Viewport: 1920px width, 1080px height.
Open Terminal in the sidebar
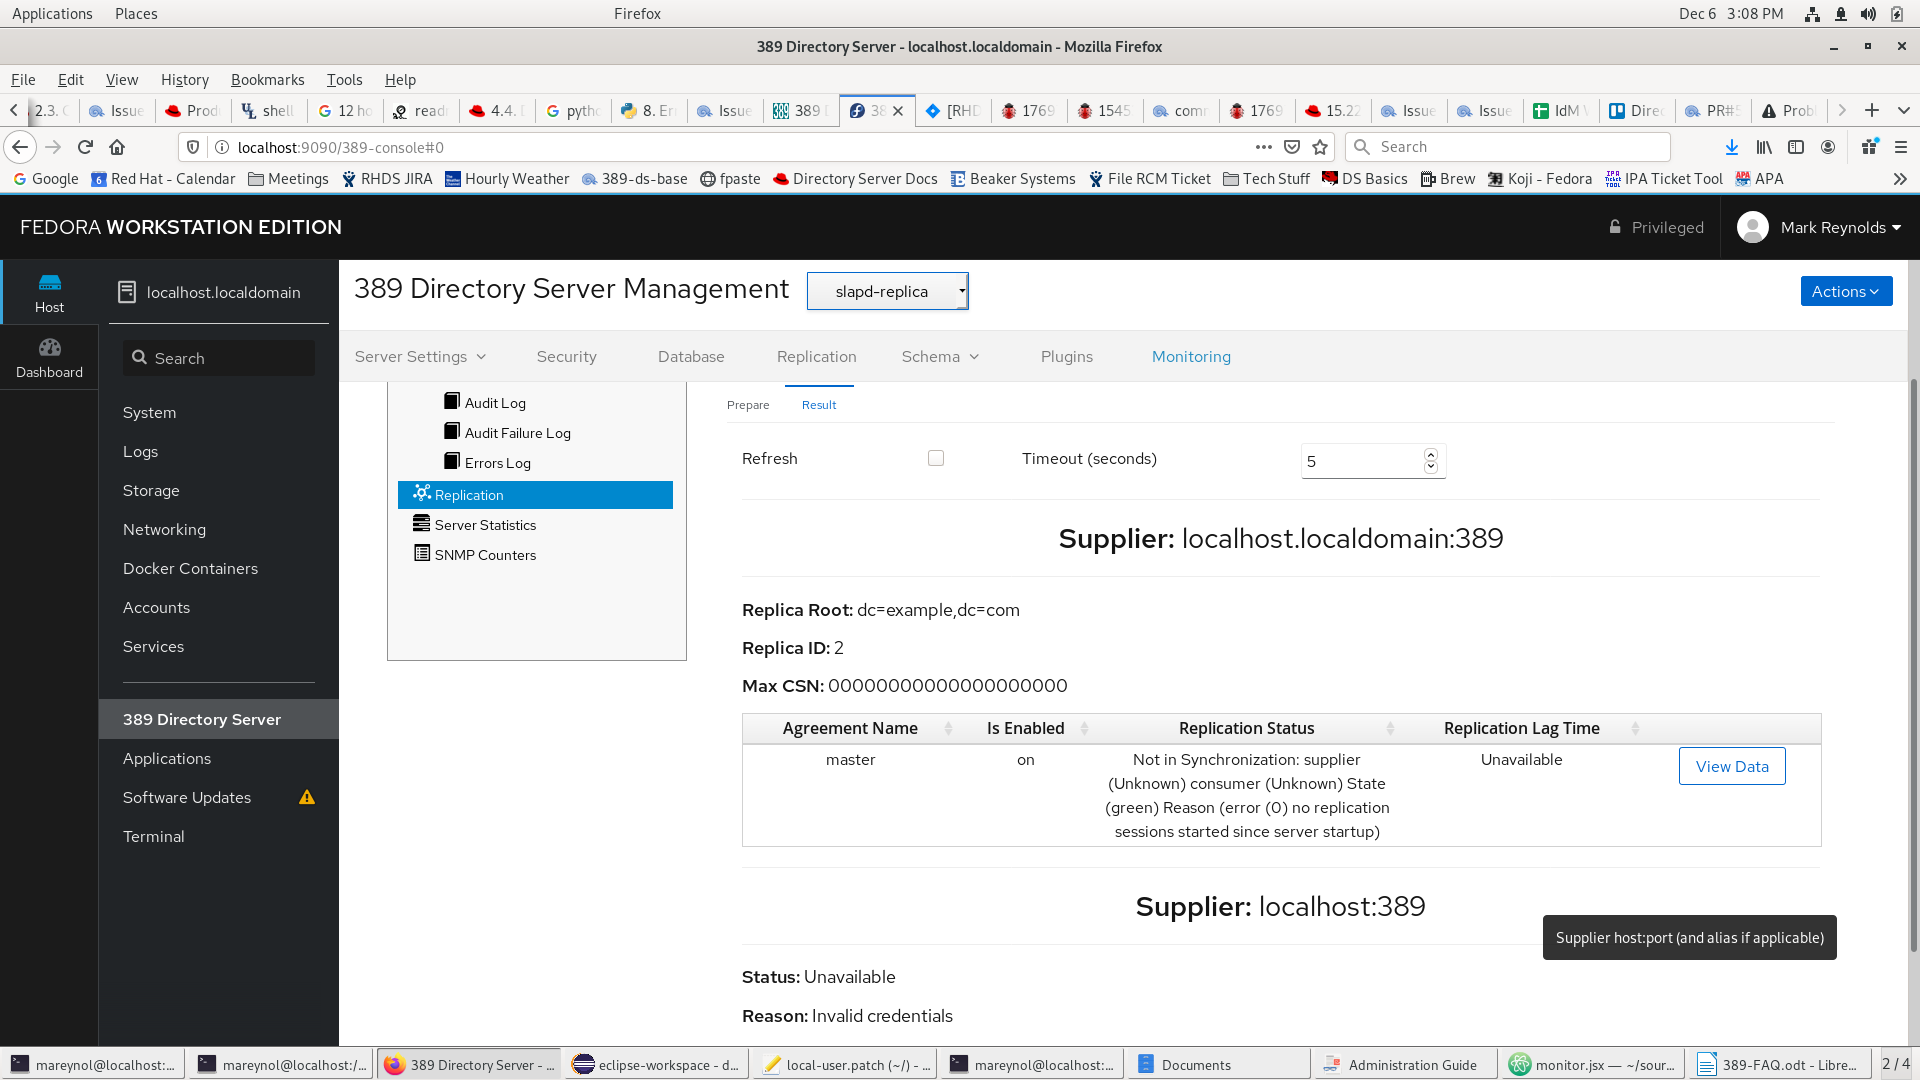pyautogui.click(x=153, y=836)
